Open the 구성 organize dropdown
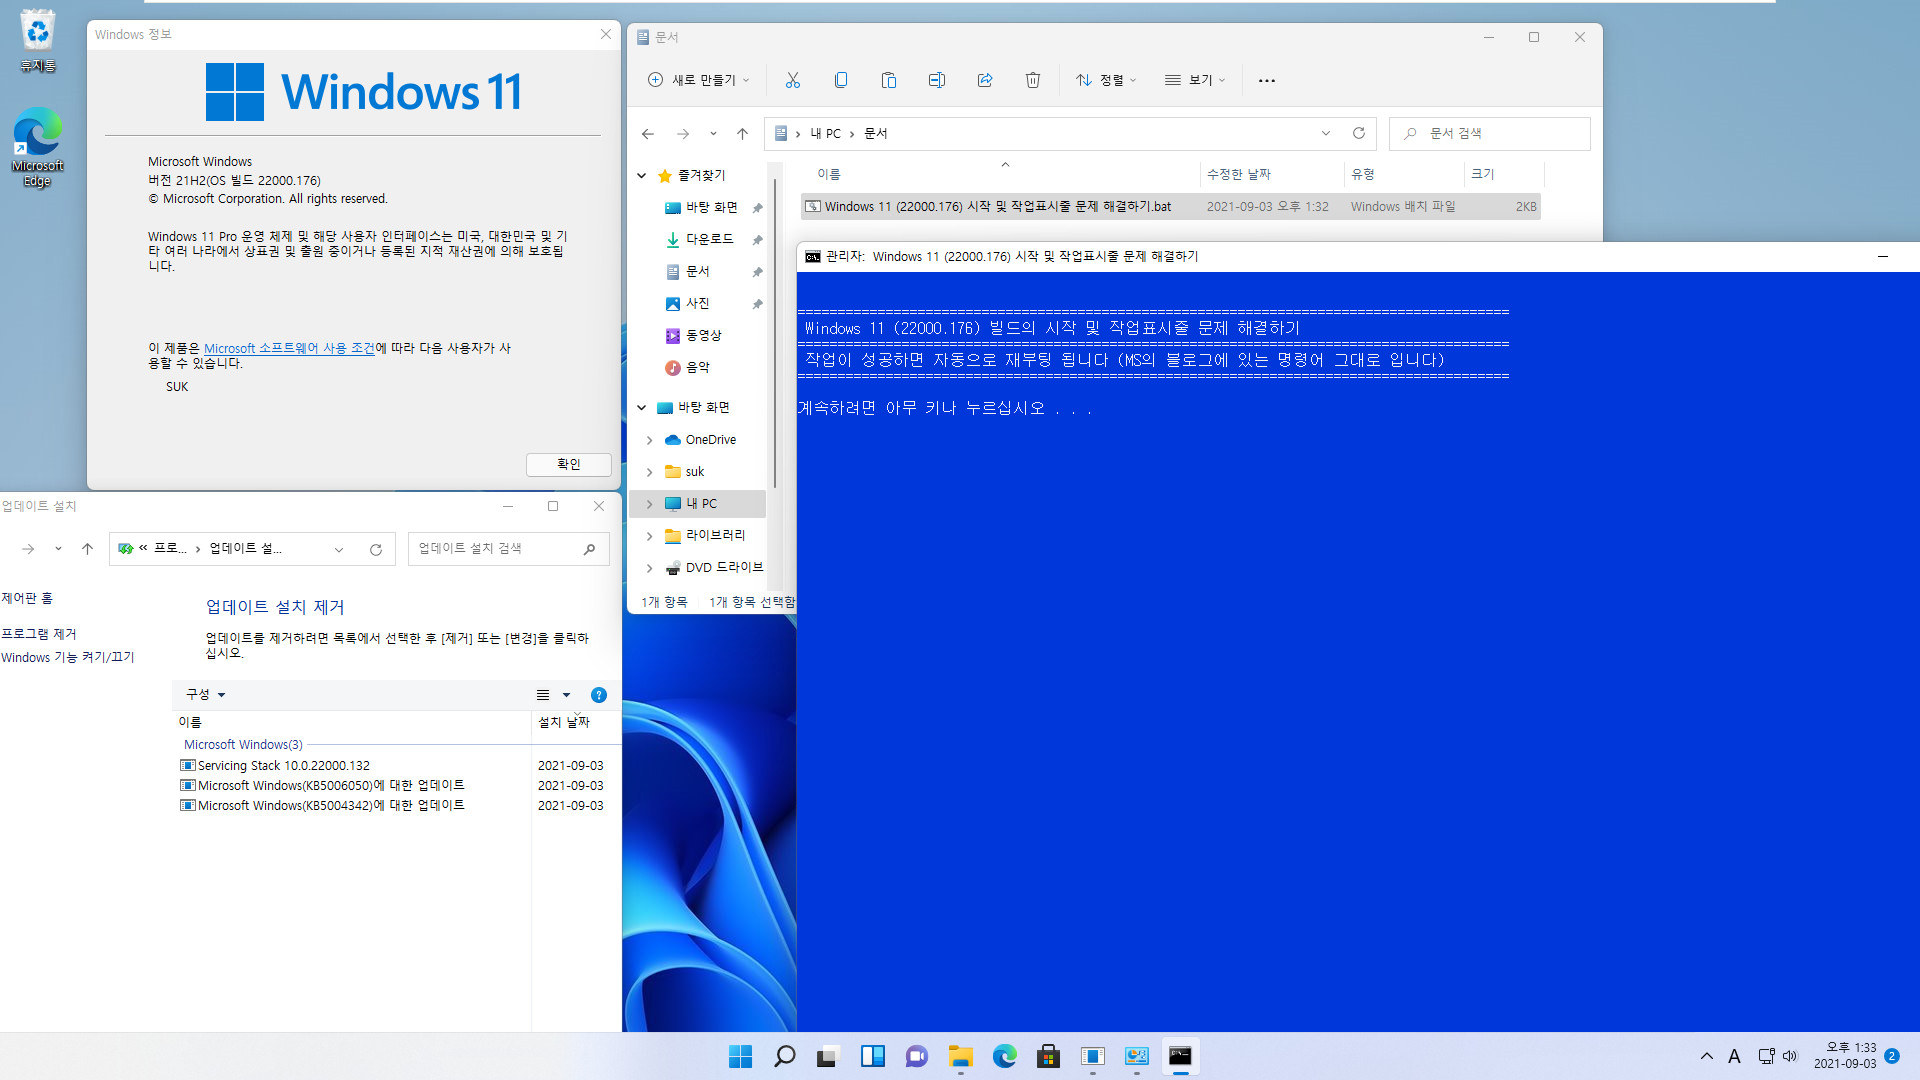The width and height of the screenshot is (1920, 1080). click(x=206, y=695)
